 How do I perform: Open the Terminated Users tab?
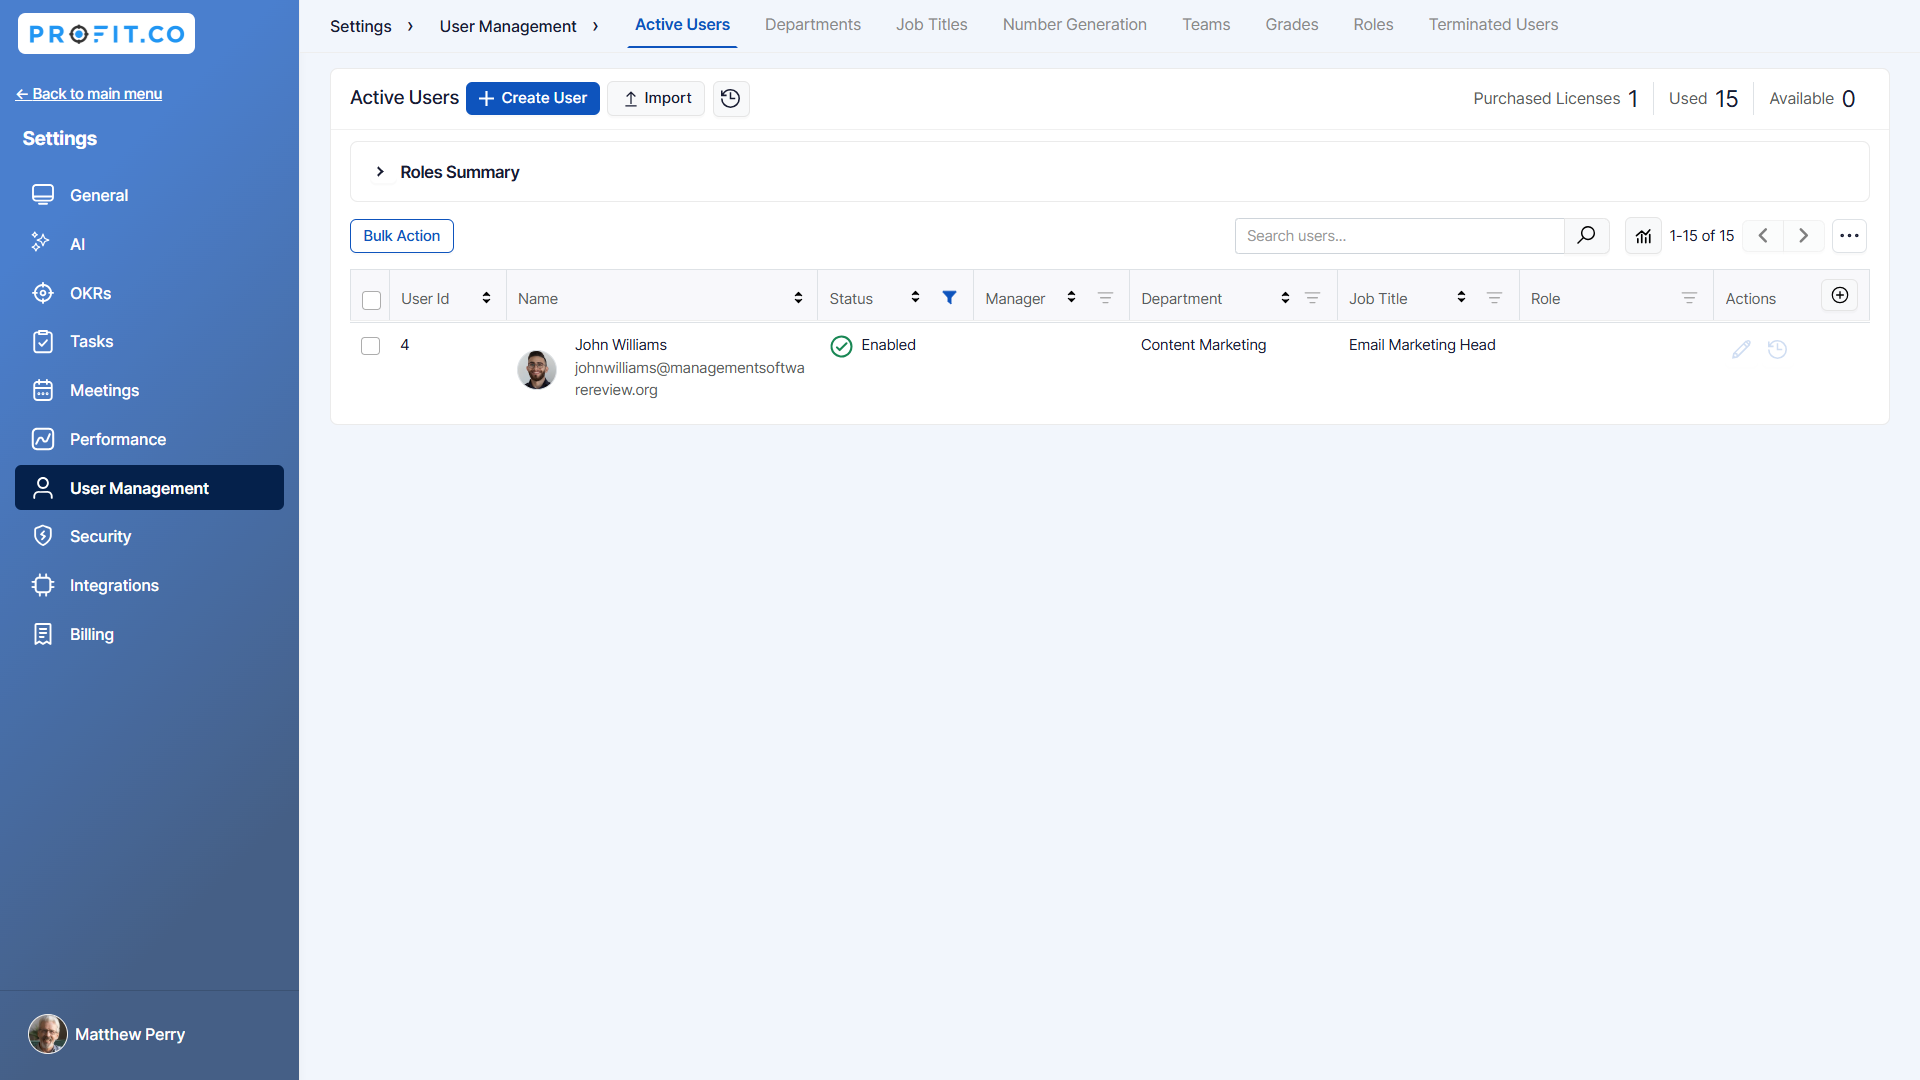coord(1493,24)
